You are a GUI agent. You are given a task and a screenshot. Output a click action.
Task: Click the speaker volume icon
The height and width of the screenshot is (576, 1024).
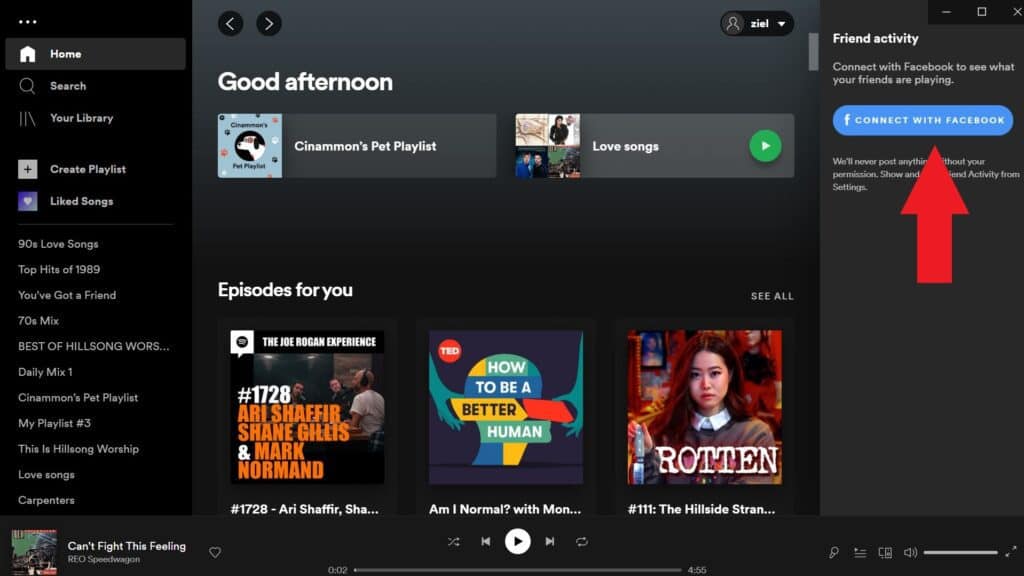[x=910, y=551]
